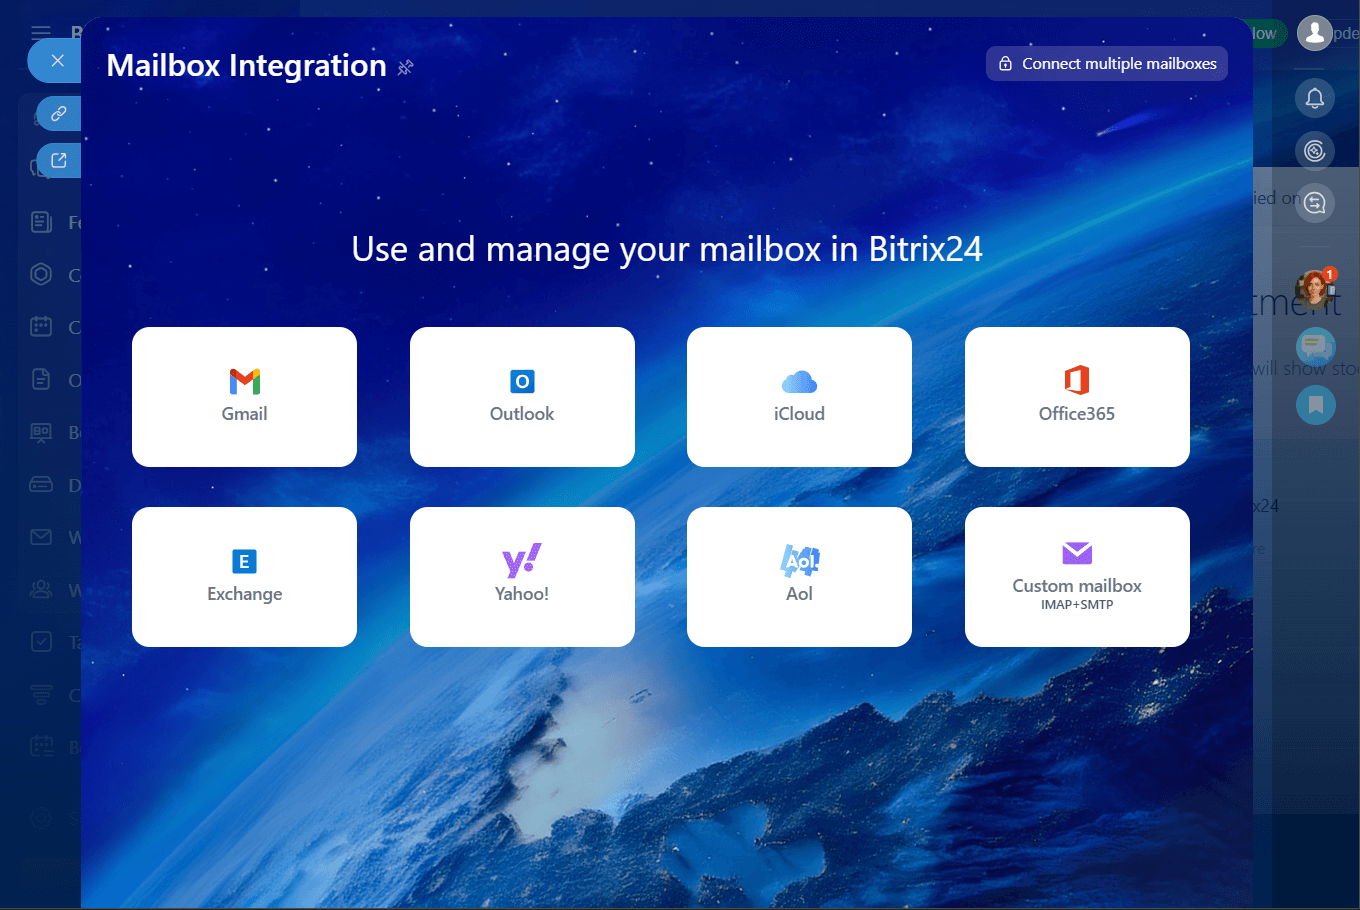Click Connect multiple mailboxes button

click(x=1106, y=64)
